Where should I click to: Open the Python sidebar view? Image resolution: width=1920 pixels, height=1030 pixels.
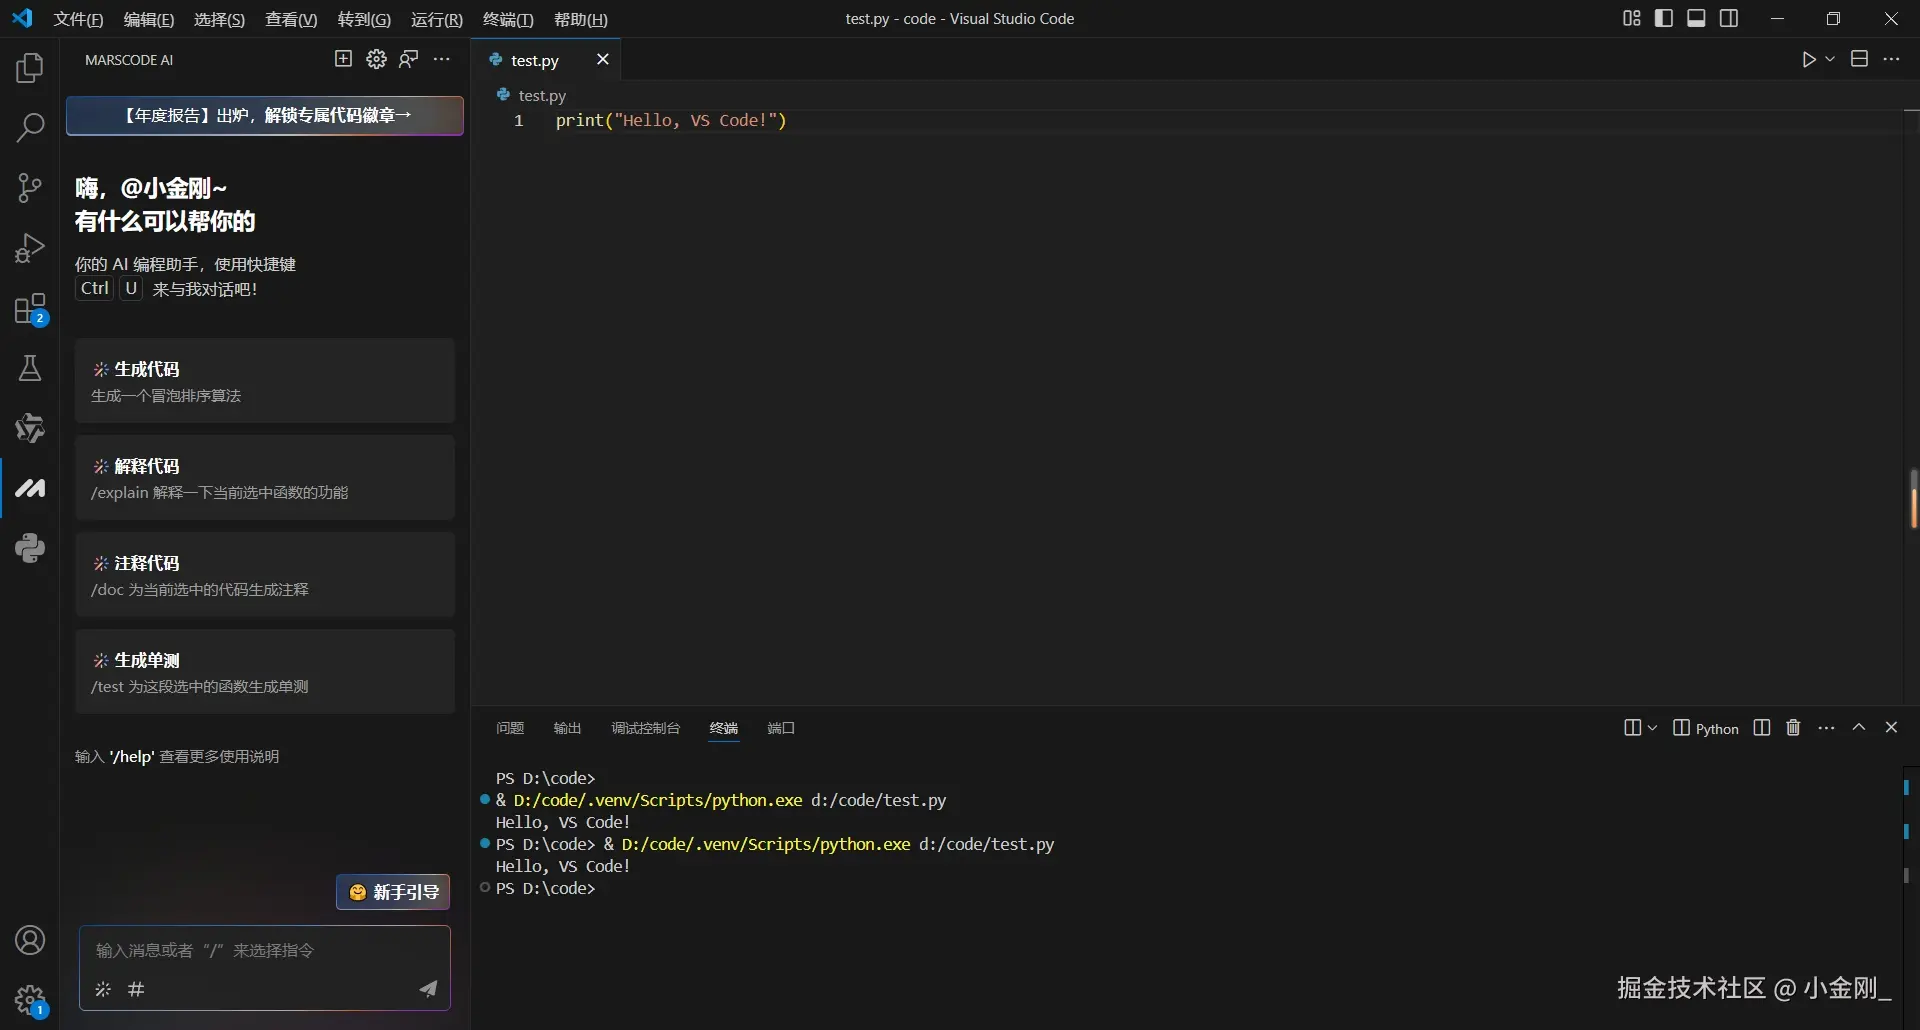click(30, 548)
